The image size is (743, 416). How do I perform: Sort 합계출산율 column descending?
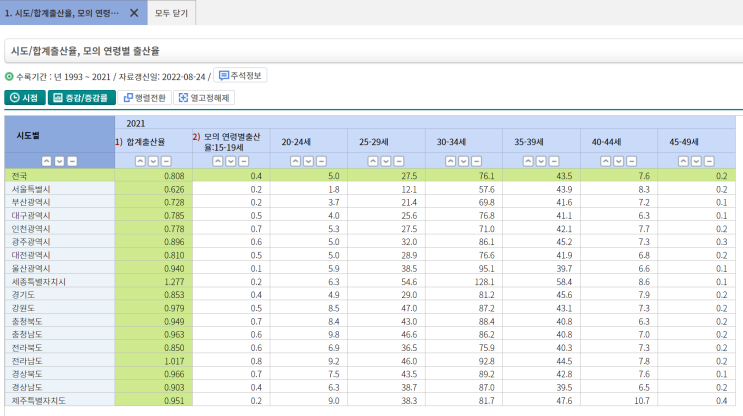click(x=153, y=161)
